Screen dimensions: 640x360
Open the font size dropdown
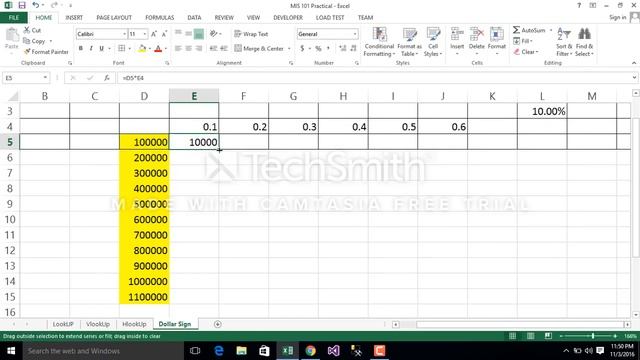click(144, 34)
